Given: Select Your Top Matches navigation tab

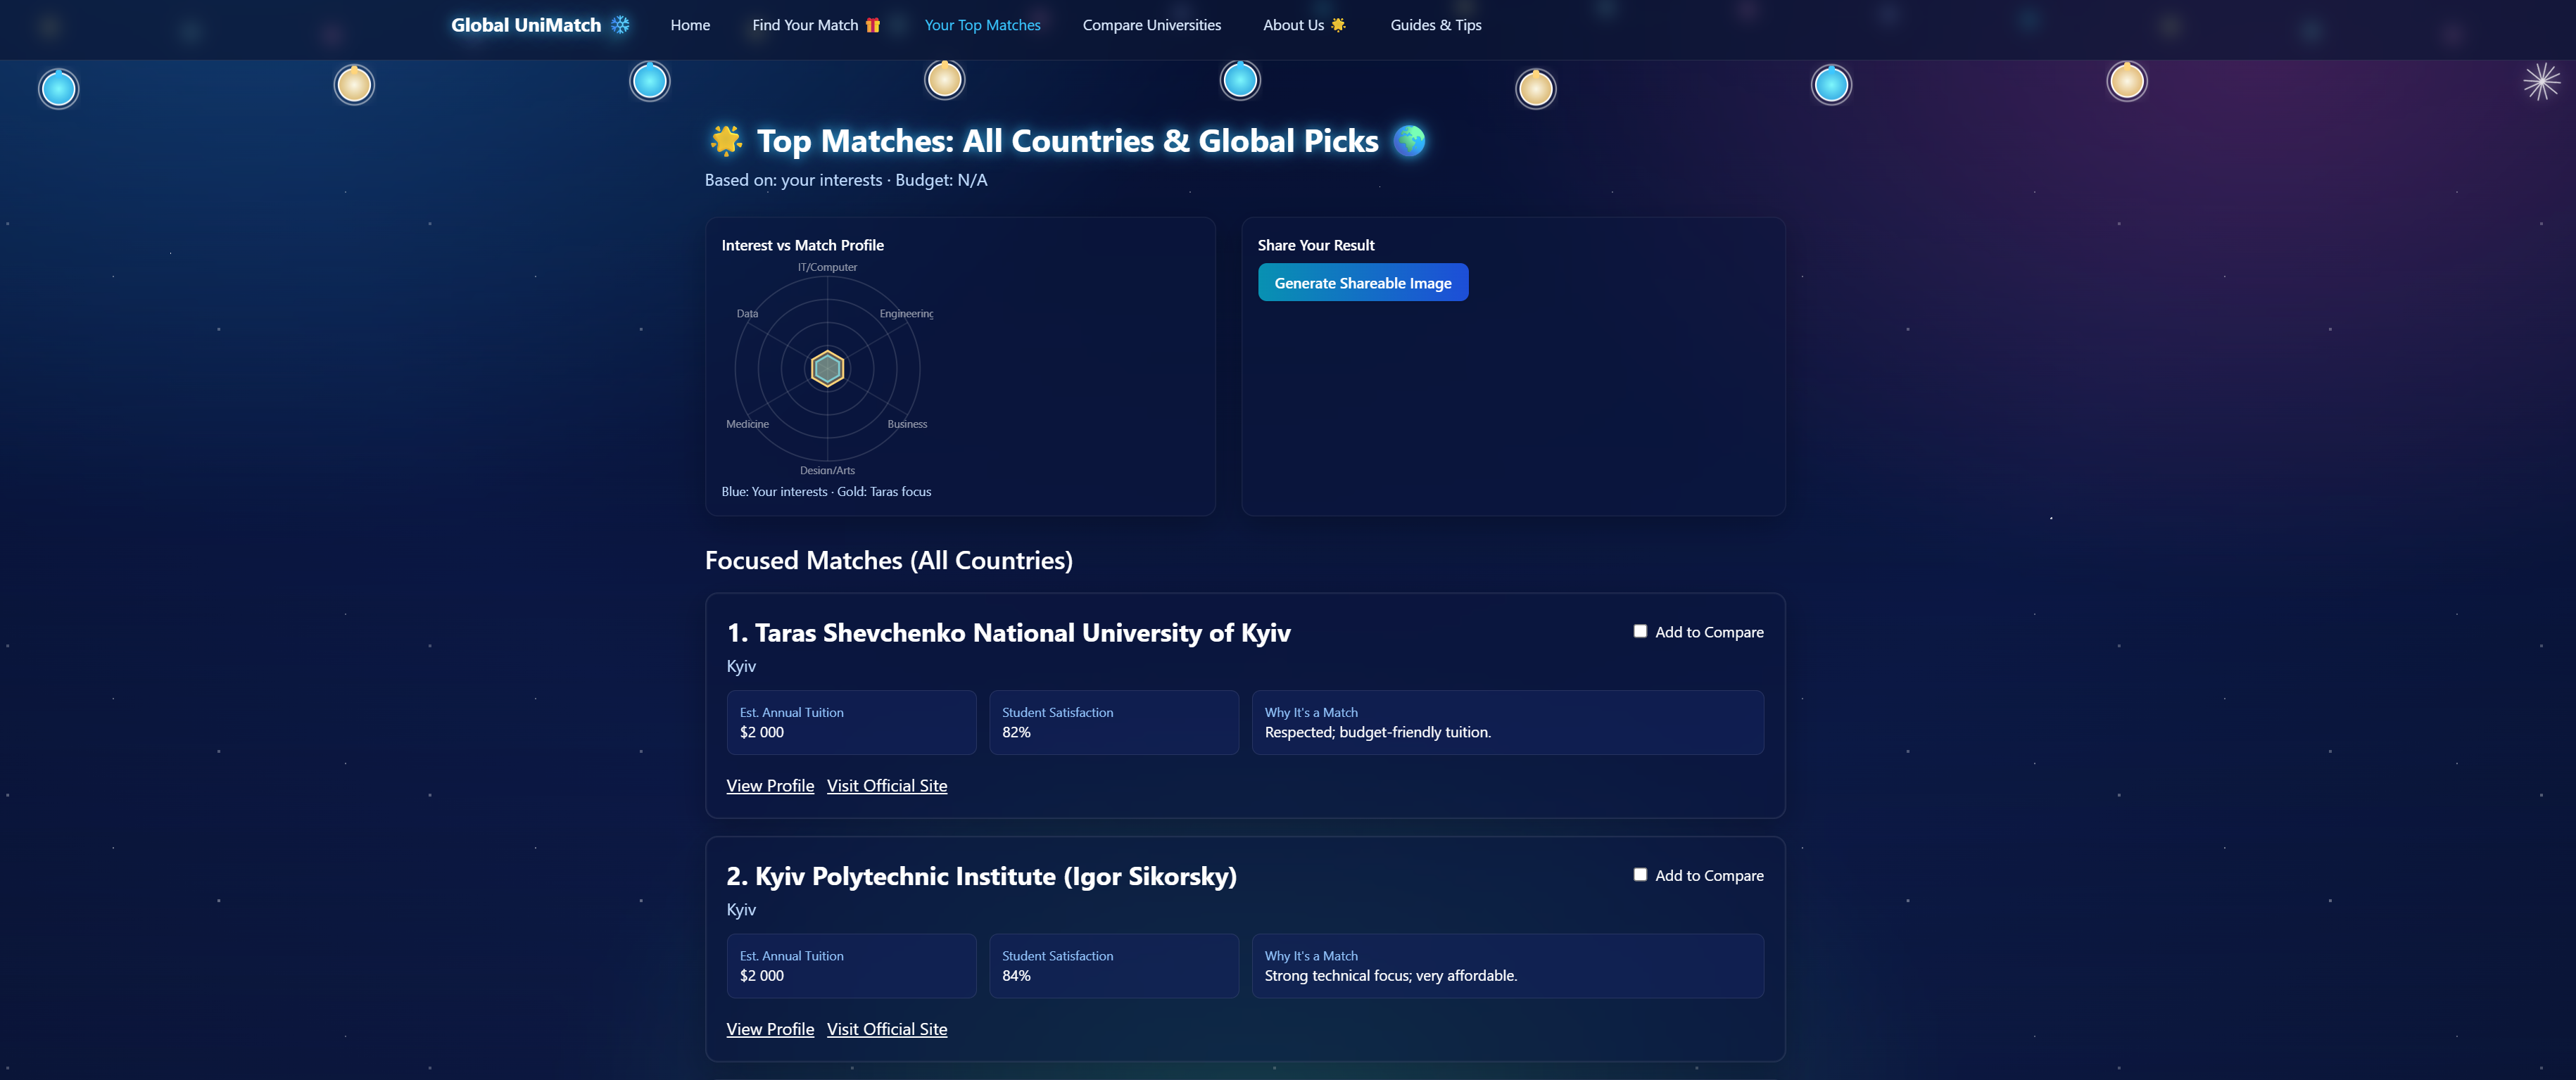Looking at the screenshot, I should 982,25.
